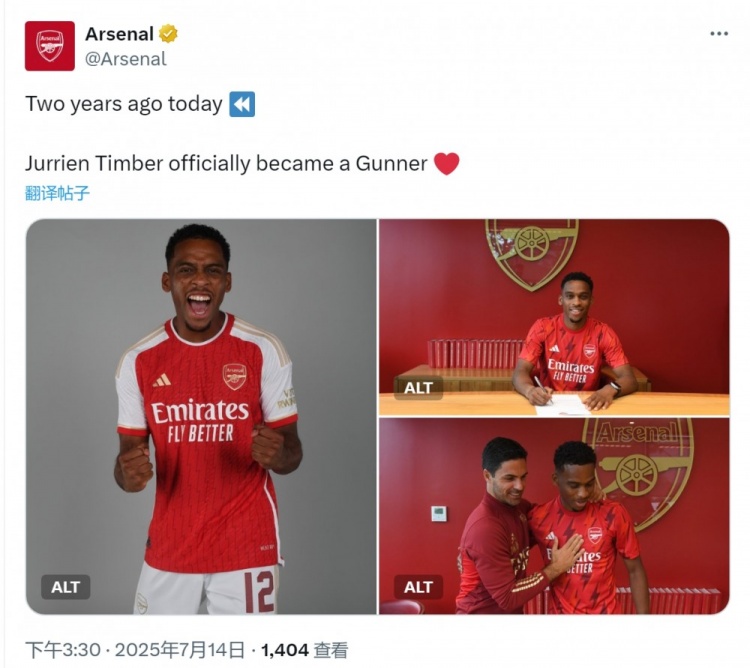
Task: Open the Arsenal profile avatar
Action: pyautogui.click(x=50, y=46)
